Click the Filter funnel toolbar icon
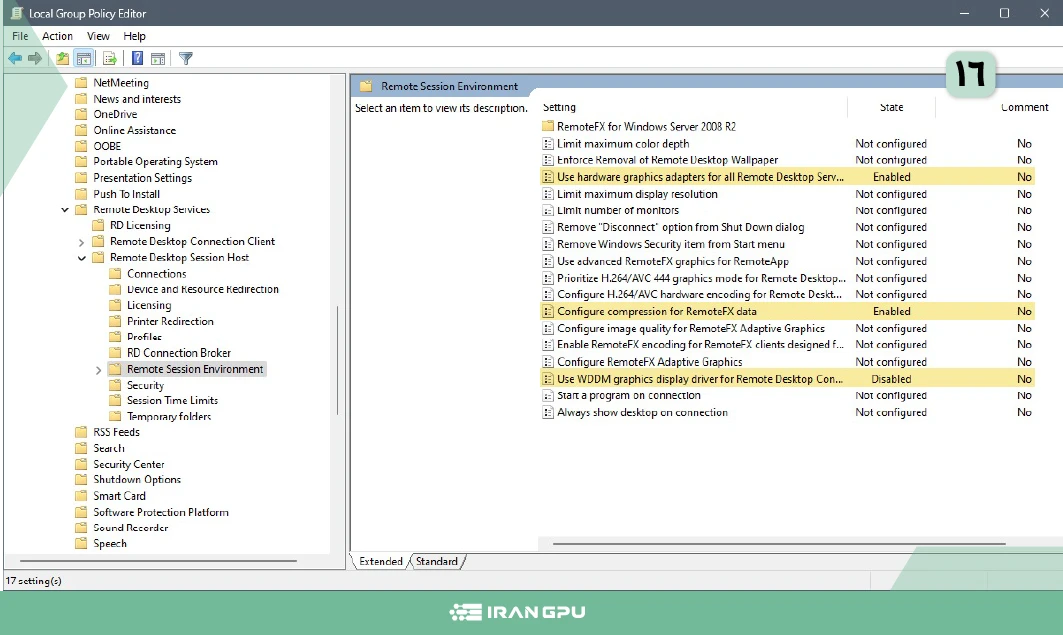Viewport: 1063px width, 635px height. (185, 58)
